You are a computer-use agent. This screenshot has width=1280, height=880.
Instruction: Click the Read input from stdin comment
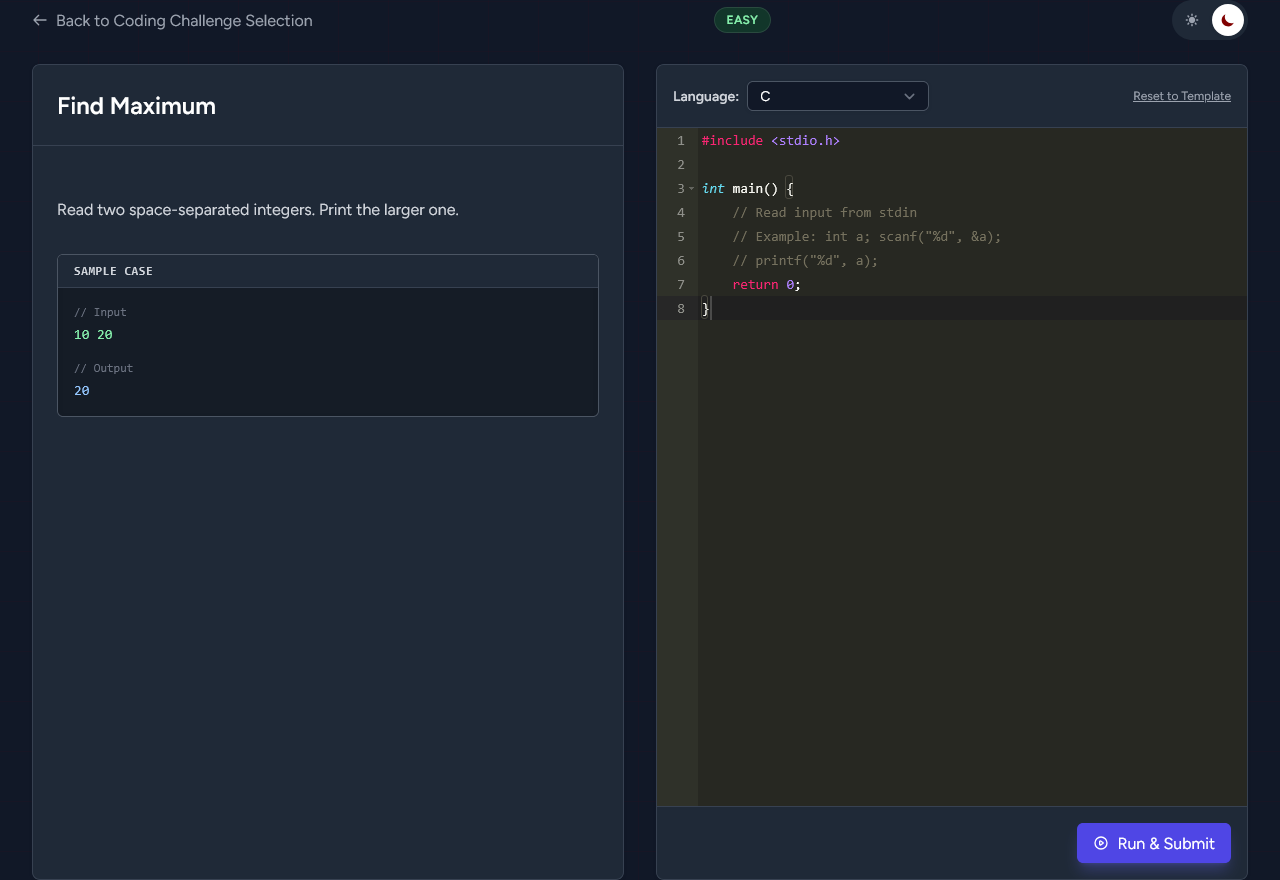[825, 213]
